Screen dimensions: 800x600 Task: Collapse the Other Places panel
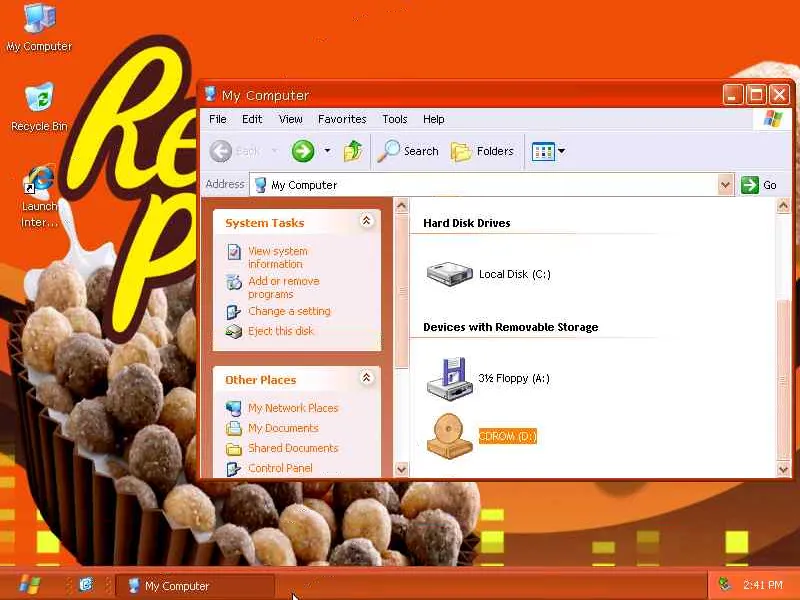[x=366, y=378]
